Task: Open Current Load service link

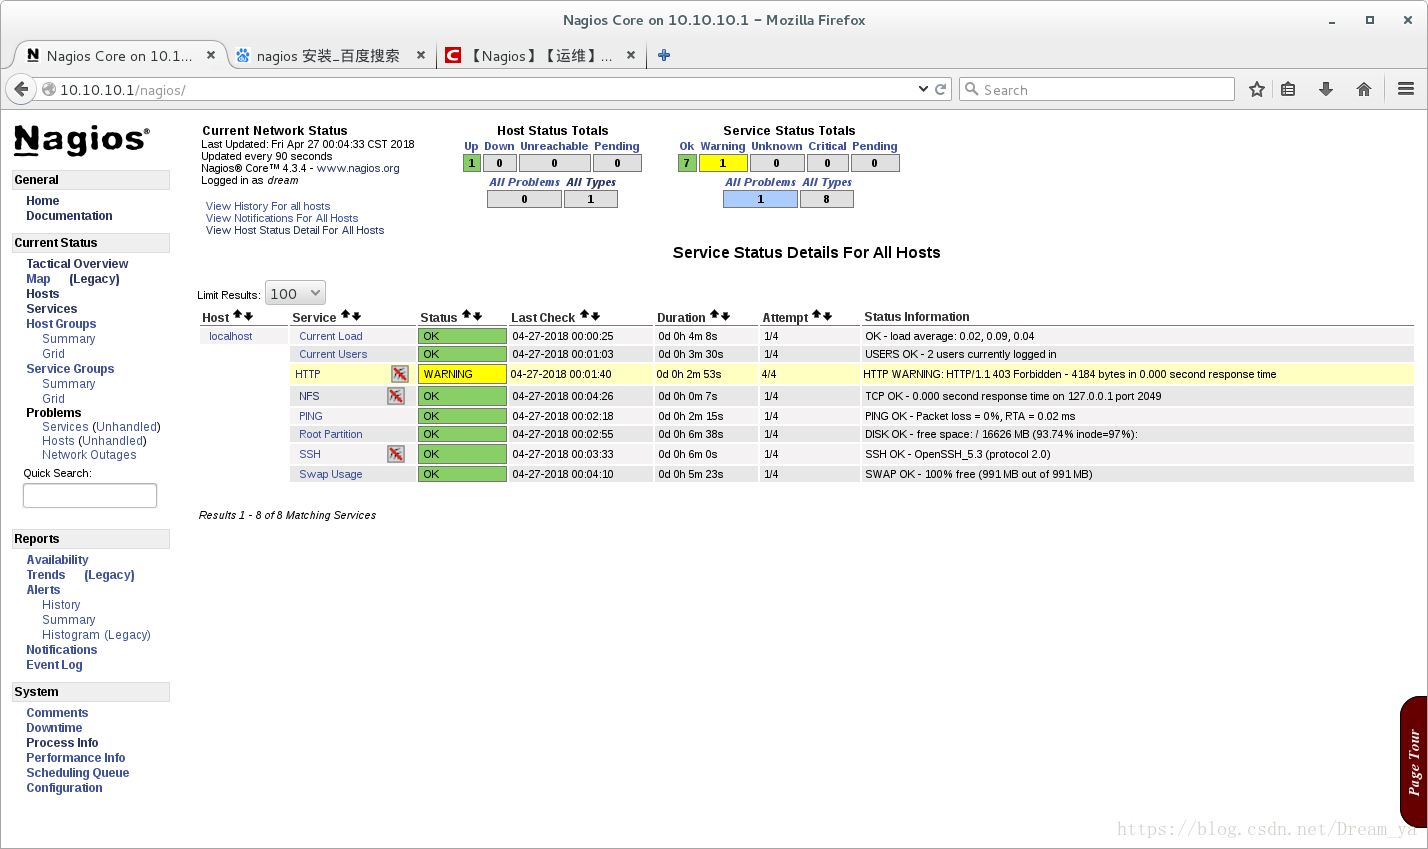Action: pos(330,336)
